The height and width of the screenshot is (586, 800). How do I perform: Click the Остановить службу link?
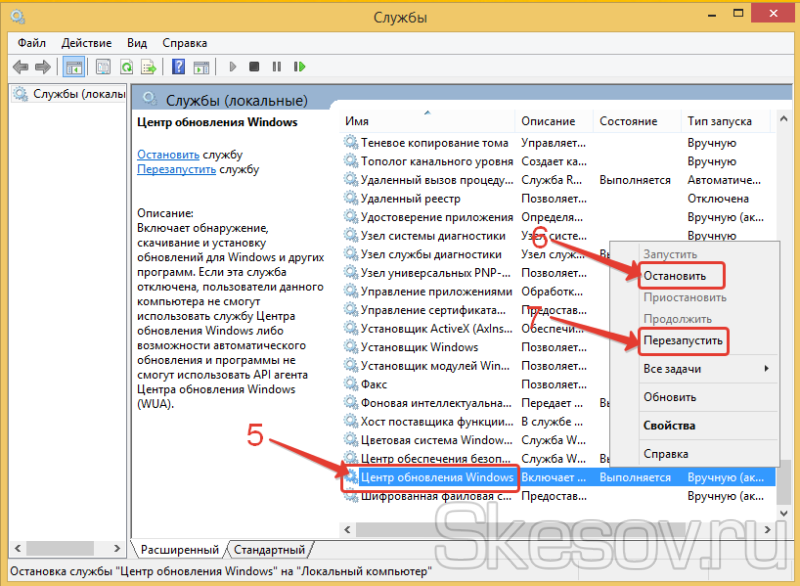(x=168, y=154)
